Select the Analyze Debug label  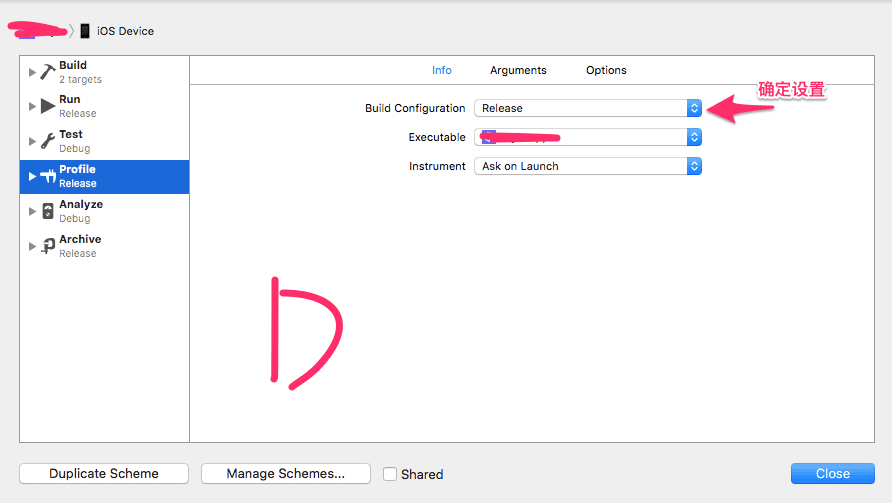pos(81,211)
